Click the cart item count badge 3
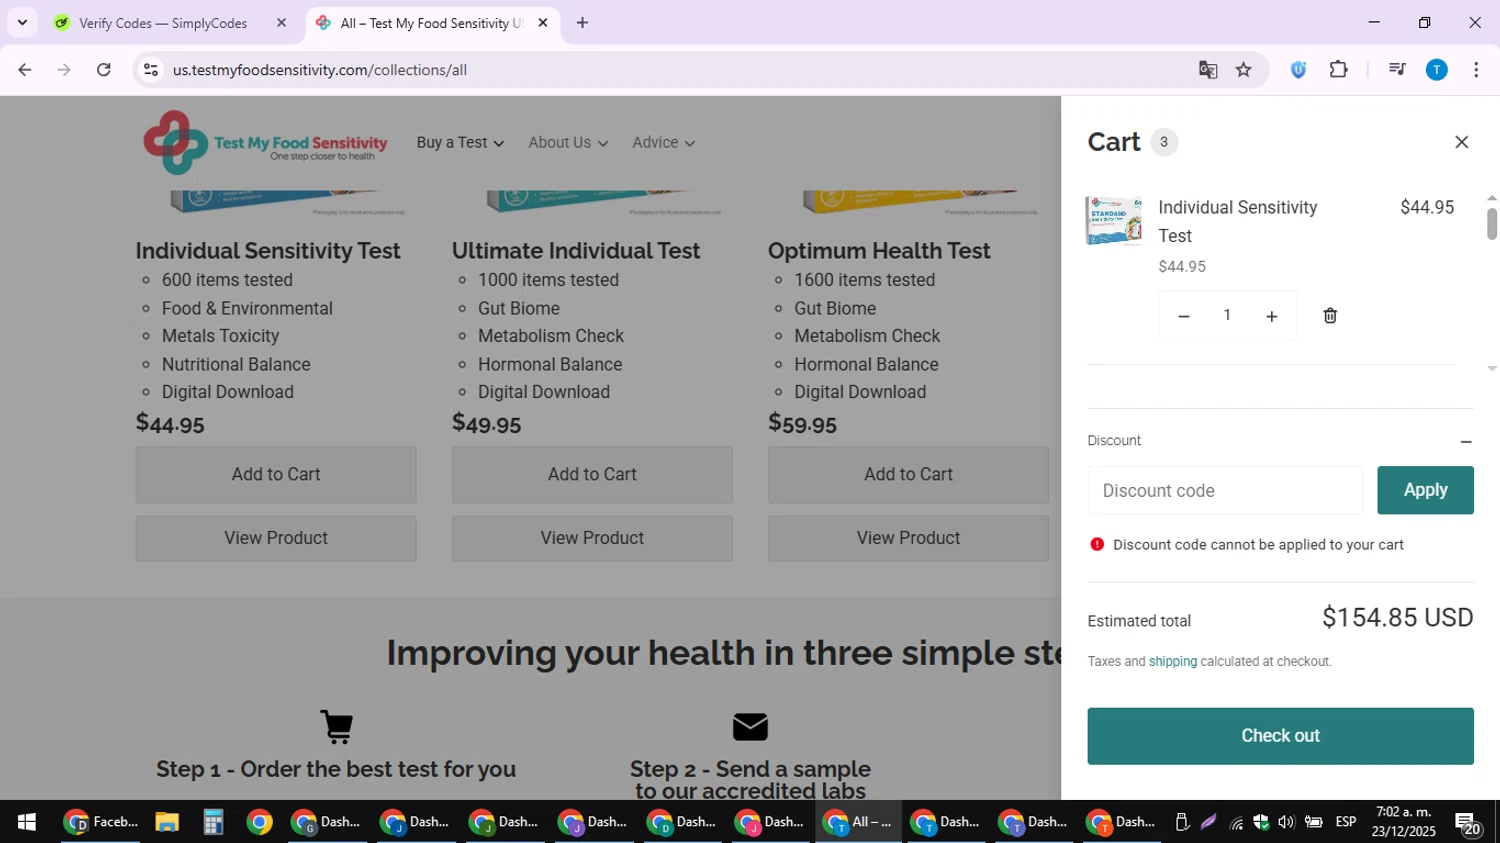This screenshot has height=843, width=1500. (x=1163, y=142)
